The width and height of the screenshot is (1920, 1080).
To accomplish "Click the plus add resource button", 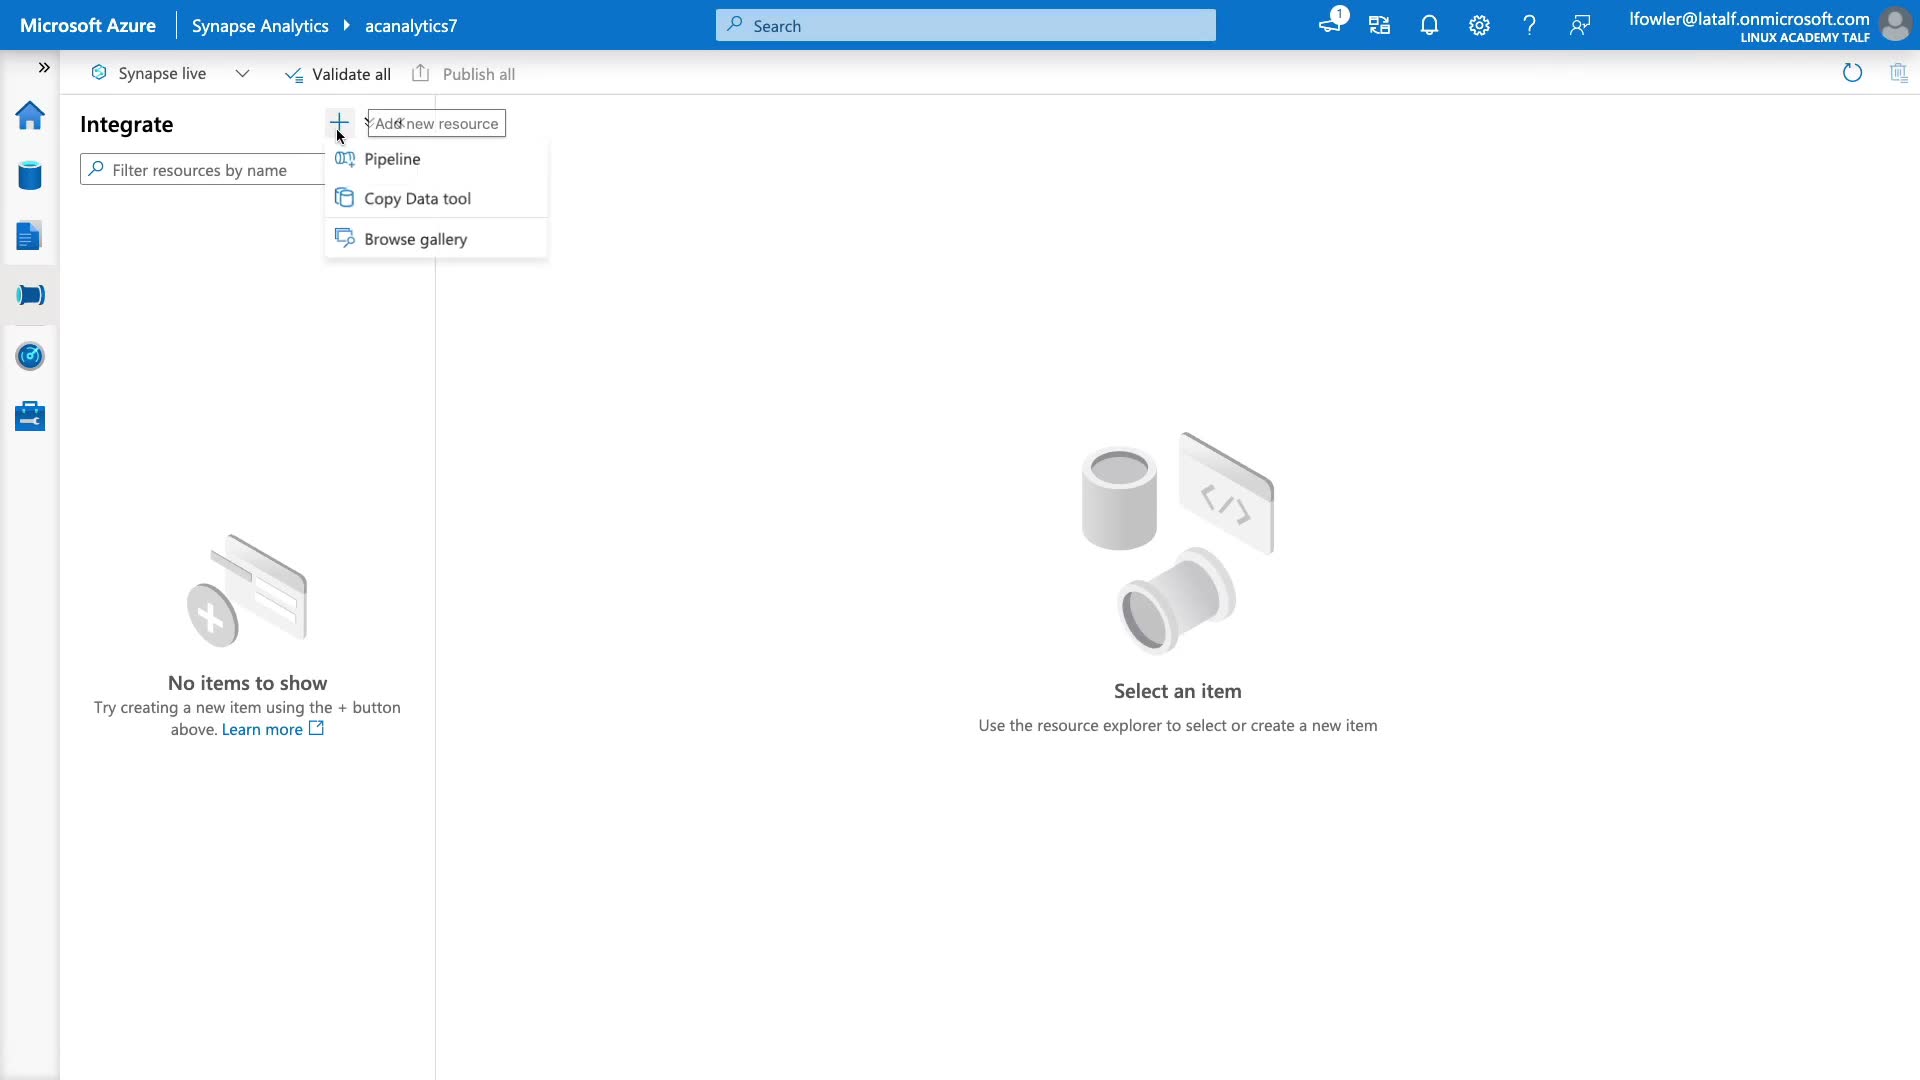I will tap(339, 123).
